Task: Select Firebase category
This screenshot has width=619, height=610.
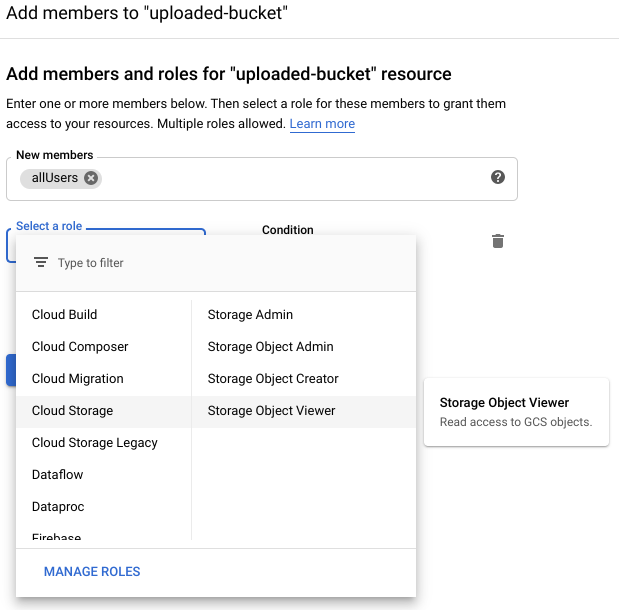Action: 57,537
